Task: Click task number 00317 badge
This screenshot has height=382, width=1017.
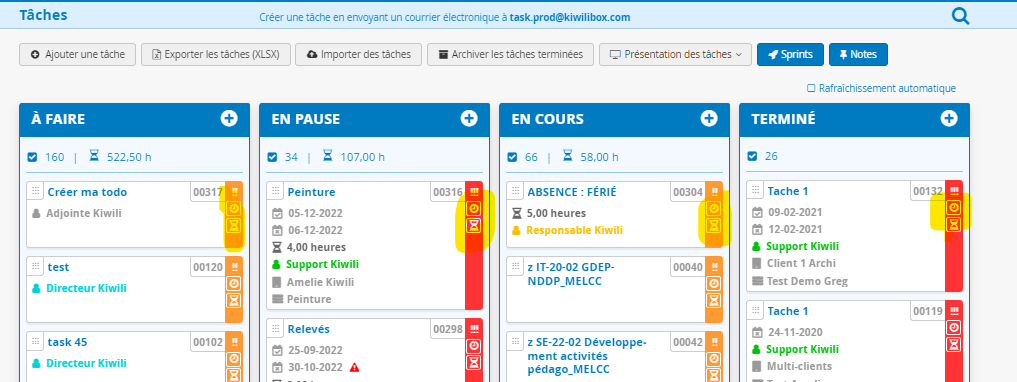Action: (x=208, y=192)
